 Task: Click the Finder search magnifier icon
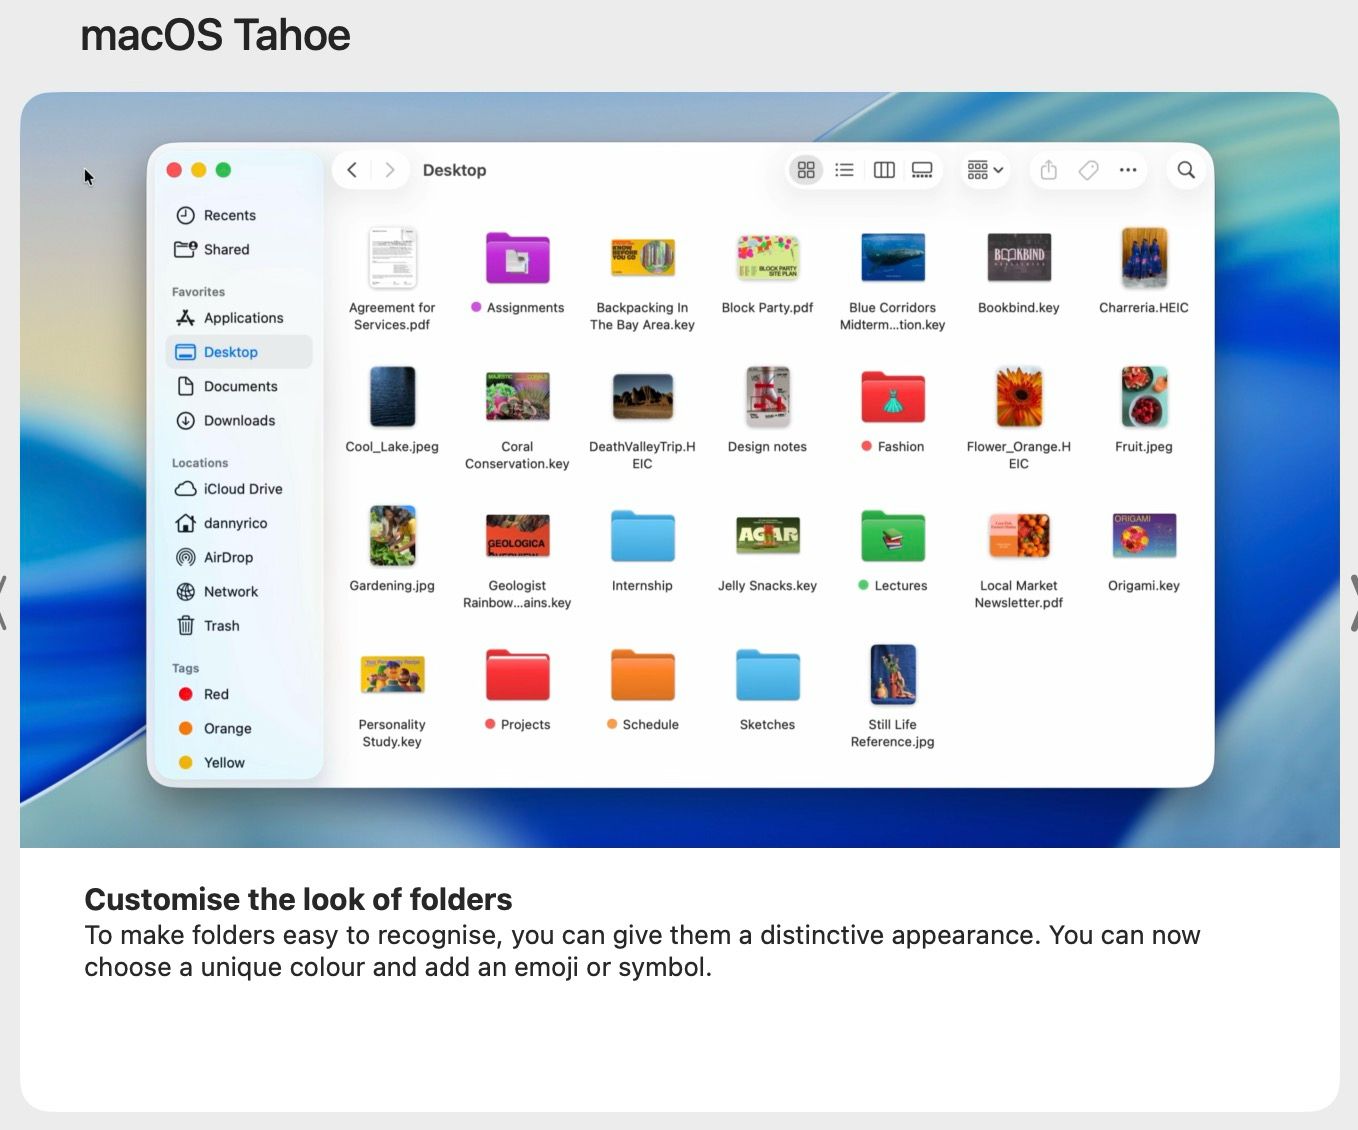tap(1186, 170)
